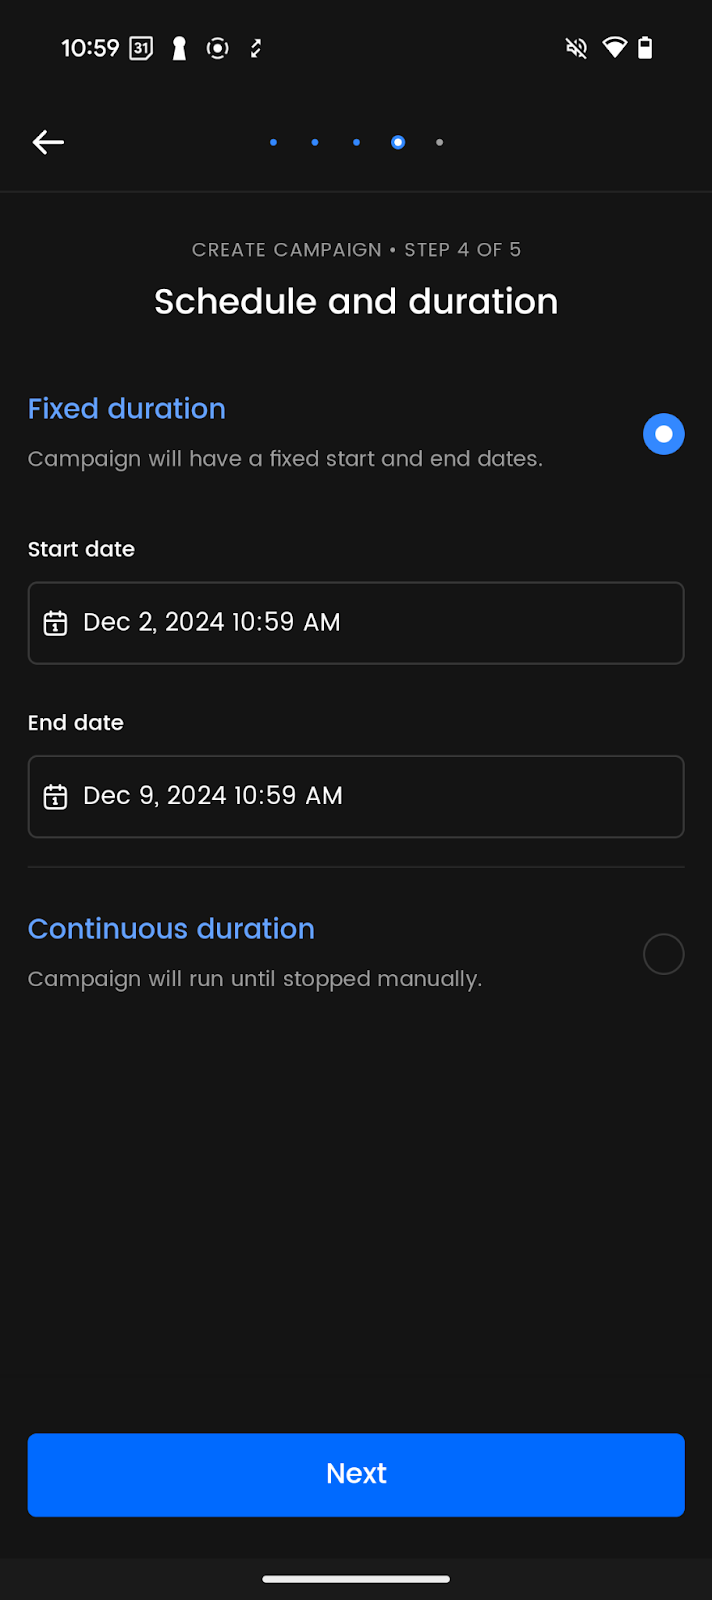712x1600 pixels.
Task: Tap the battery icon in status bar
Action: tap(645, 48)
